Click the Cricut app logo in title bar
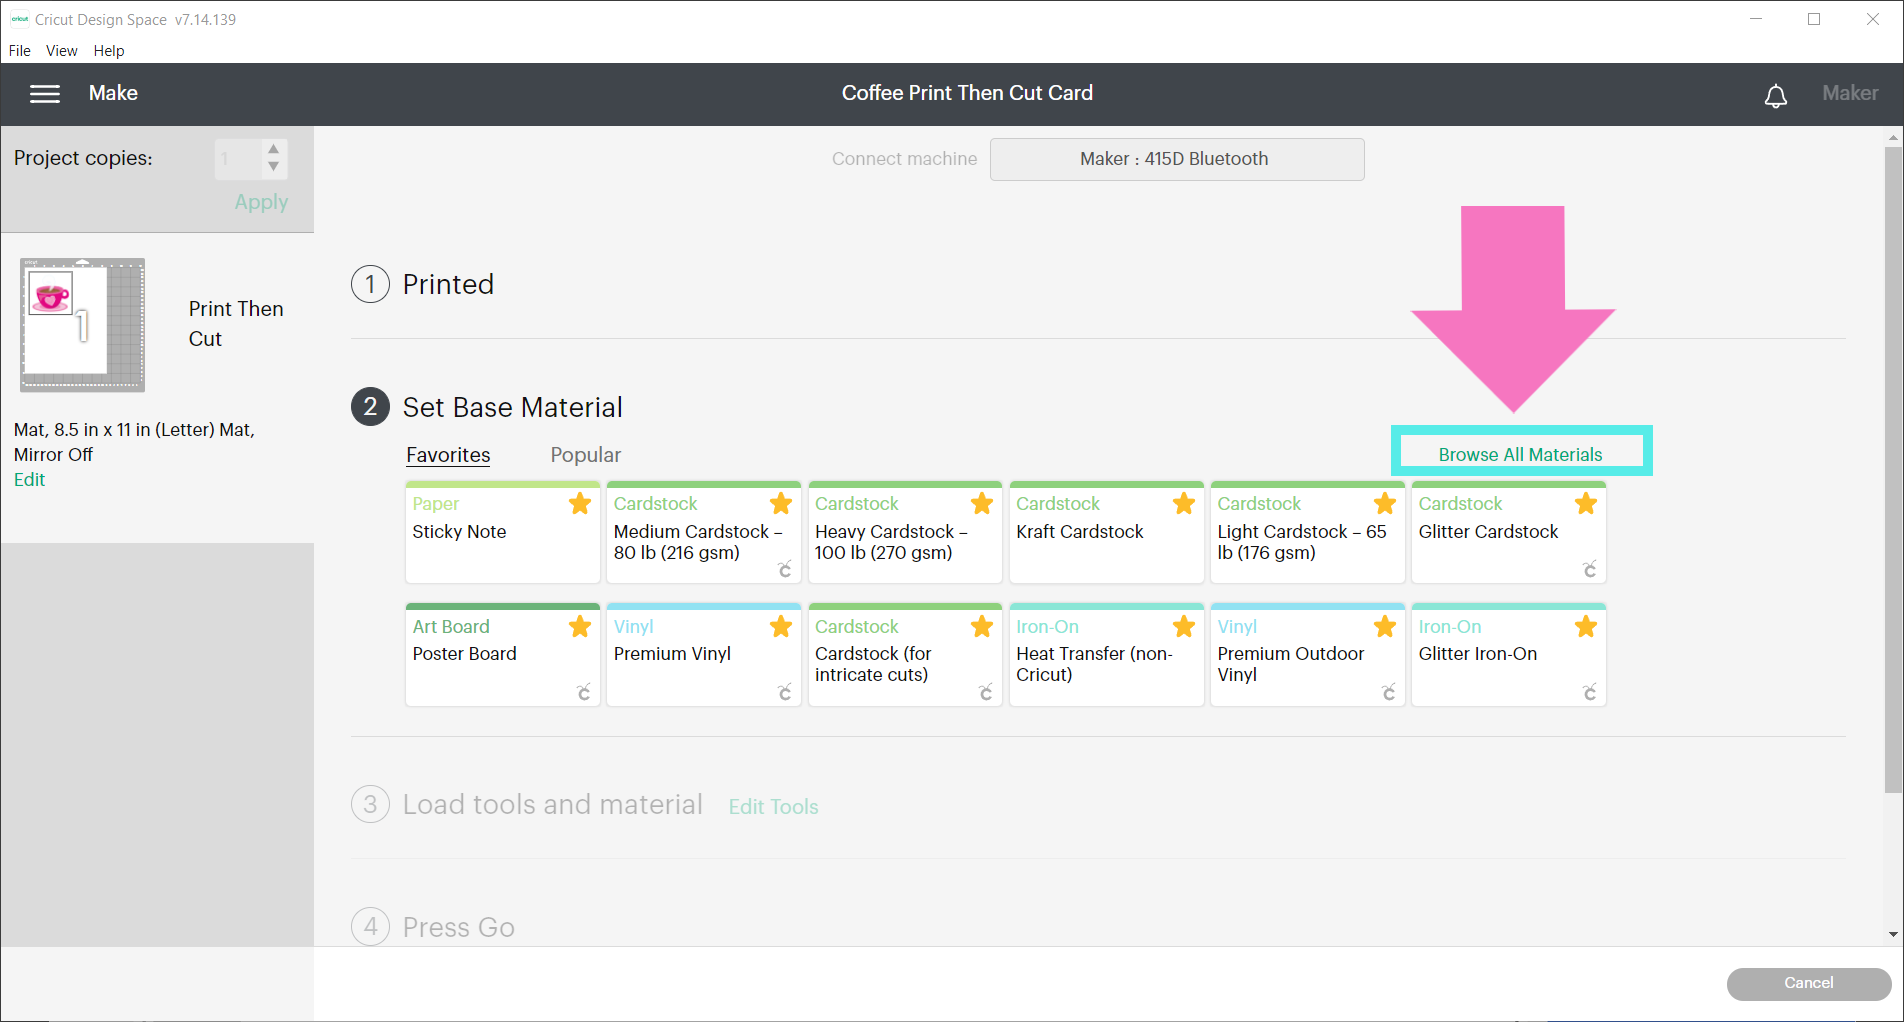 pyautogui.click(x=19, y=19)
